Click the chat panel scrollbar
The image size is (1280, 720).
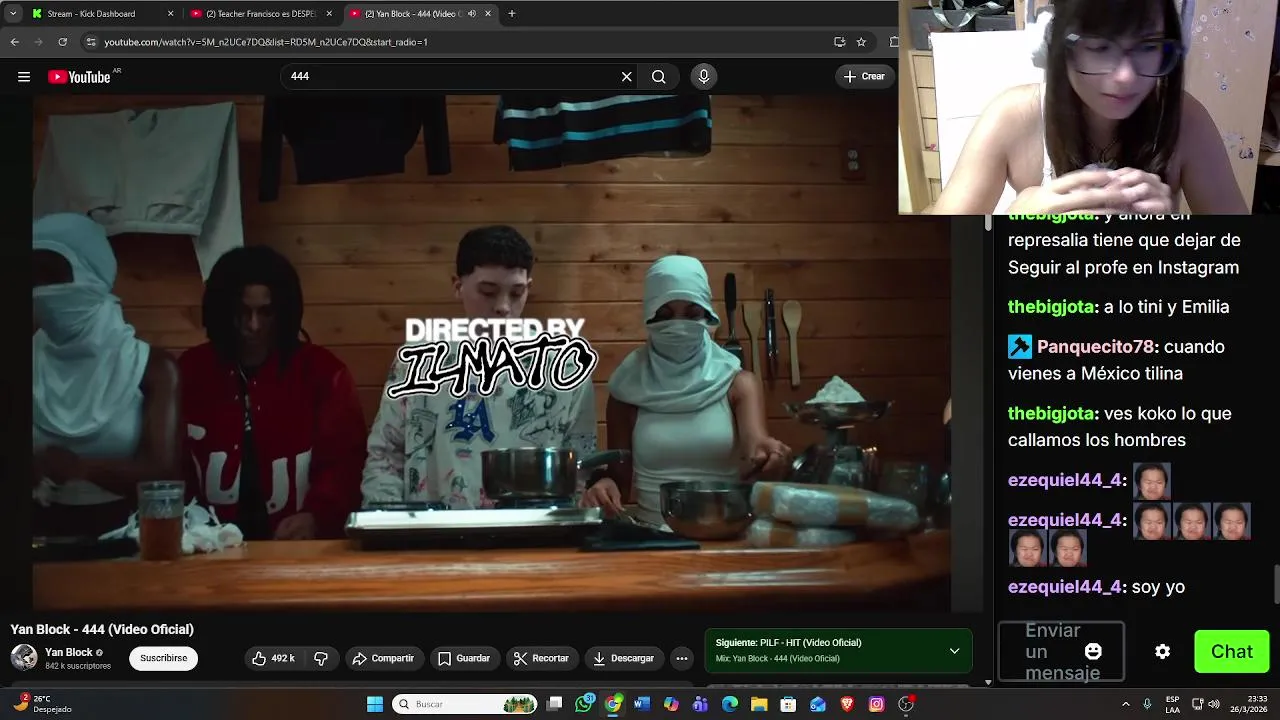pos(1275,585)
